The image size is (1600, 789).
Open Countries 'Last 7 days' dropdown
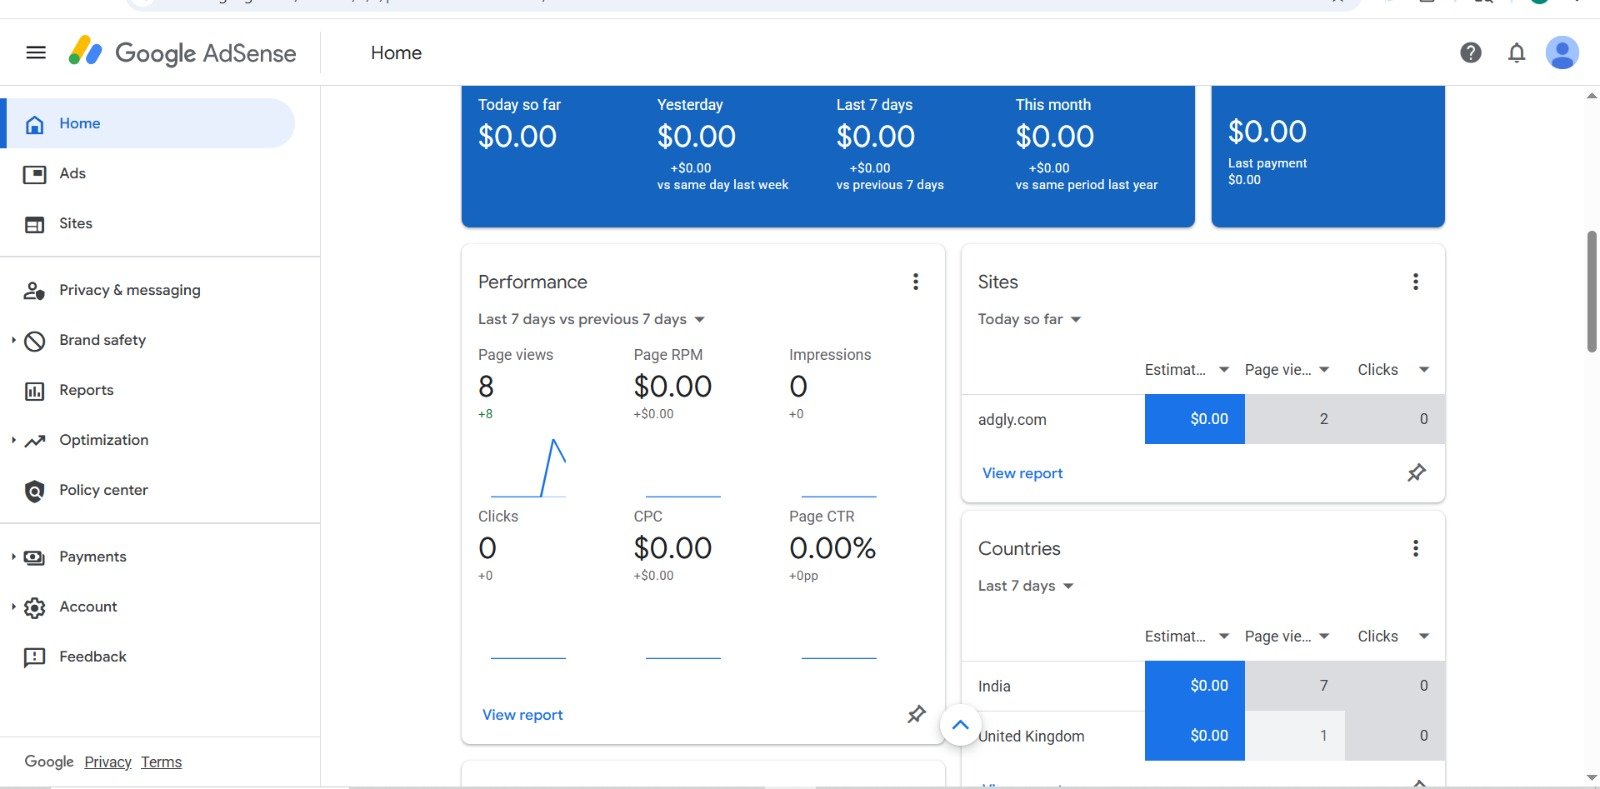pos(1026,586)
